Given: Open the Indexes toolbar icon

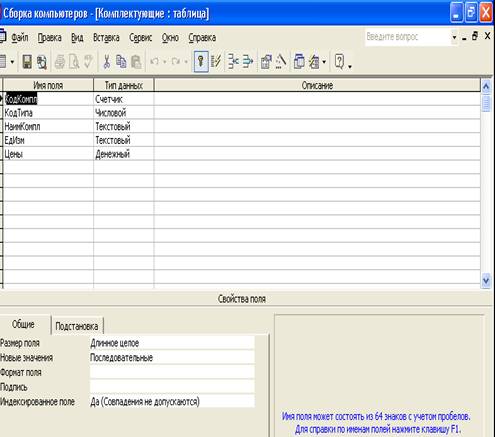Looking at the screenshot, I should point(216,62).
